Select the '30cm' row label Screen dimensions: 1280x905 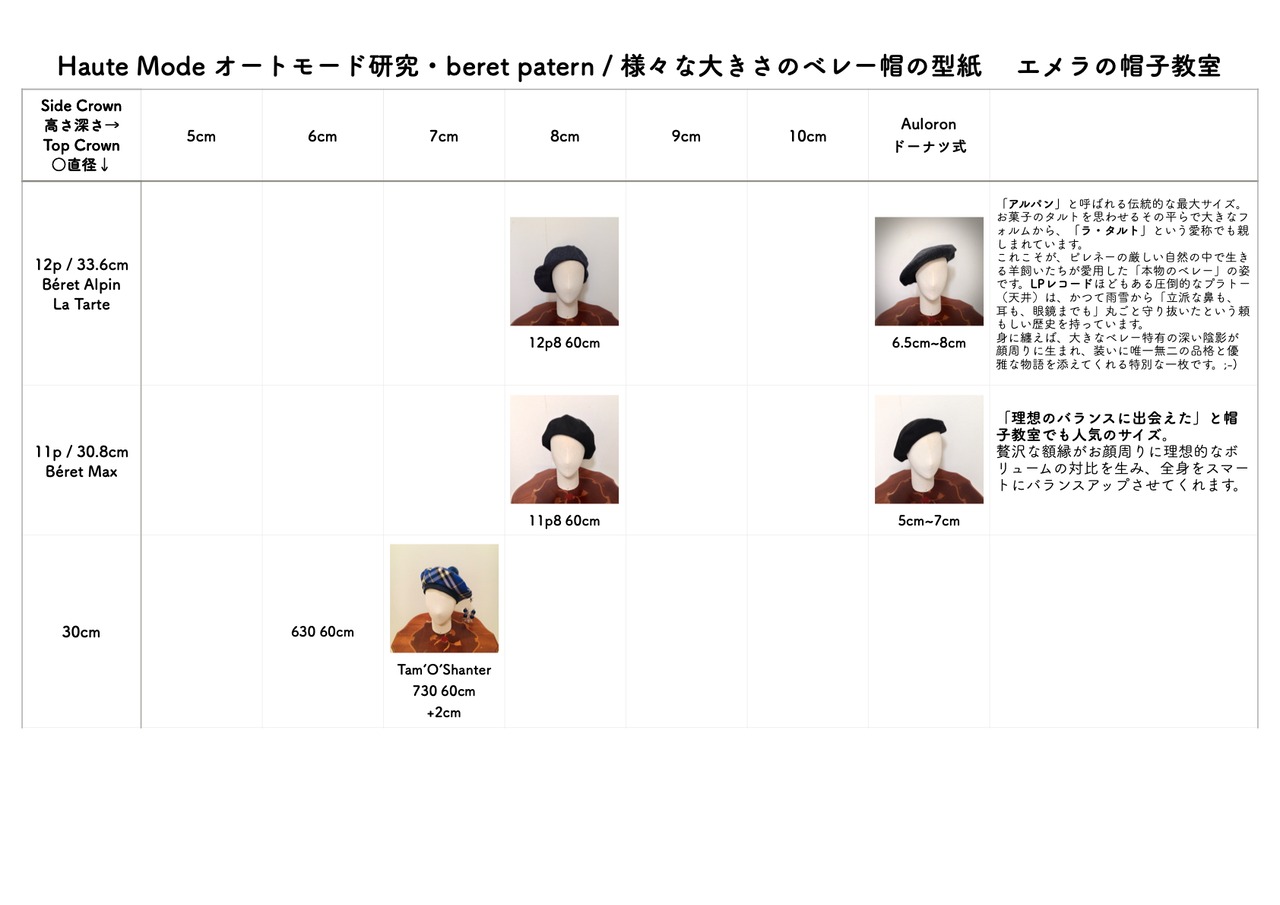[x=81, y=632]
